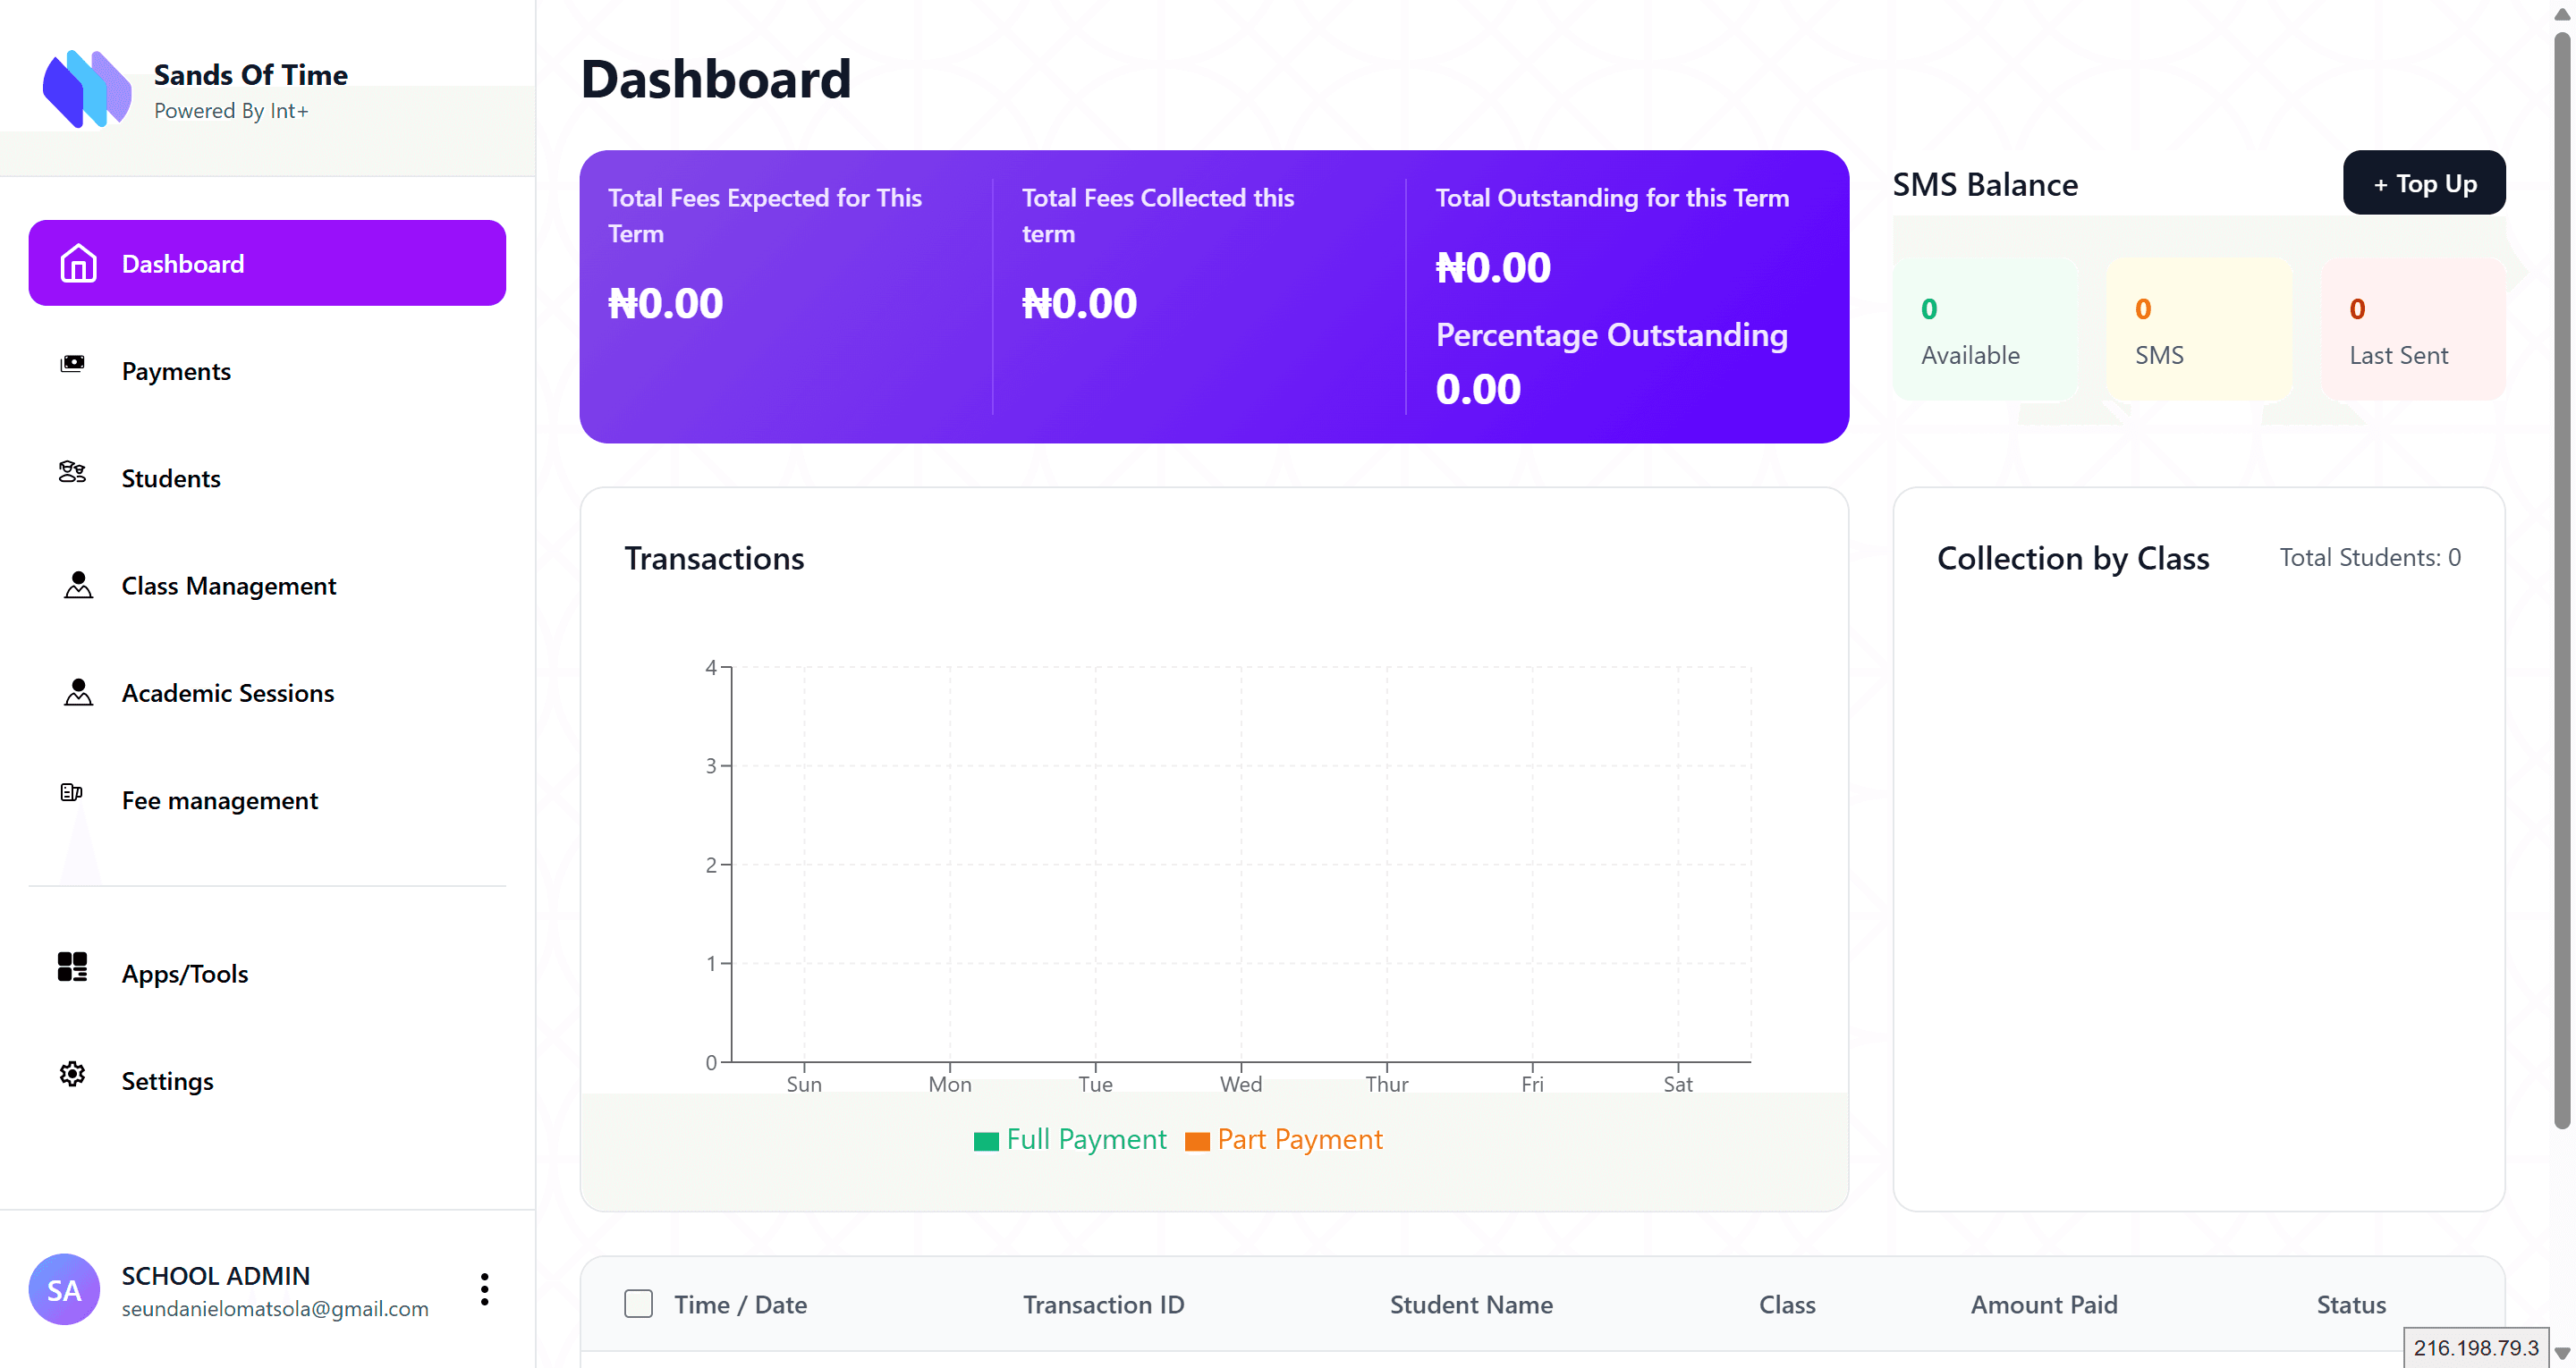Image resolution: width=2576 pixels, height=1368 pixels.
Task: Open the Payments menu item
Action: (x=176, y=371)
